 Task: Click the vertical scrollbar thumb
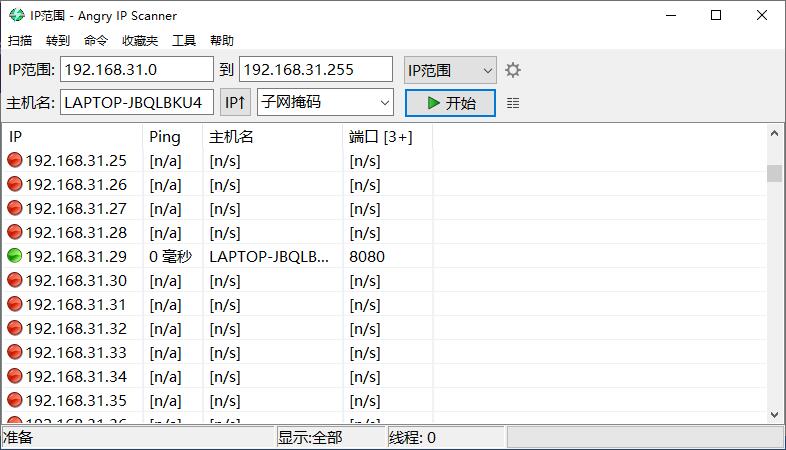(x=774, y=173)
